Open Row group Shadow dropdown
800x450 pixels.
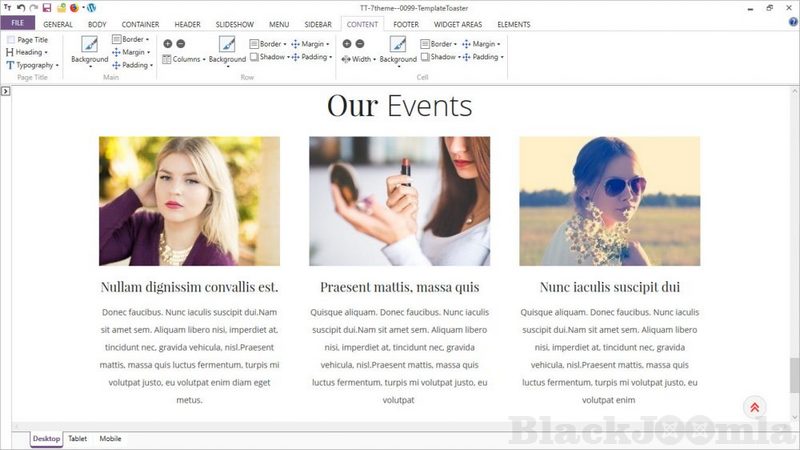[272, 57]
